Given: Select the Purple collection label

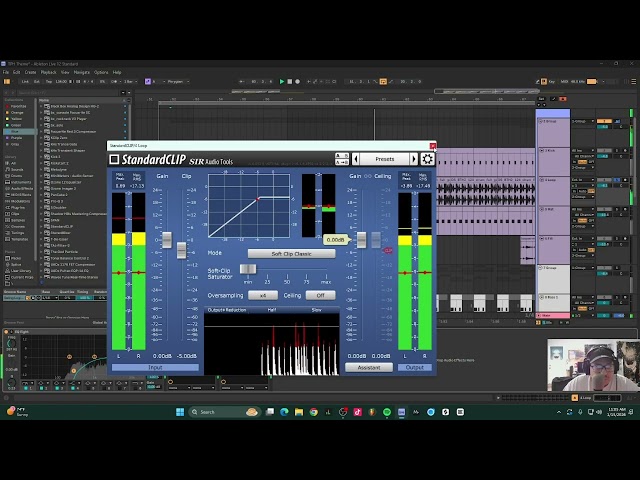Looking at the screenshot, I should [x=16, y=138].
